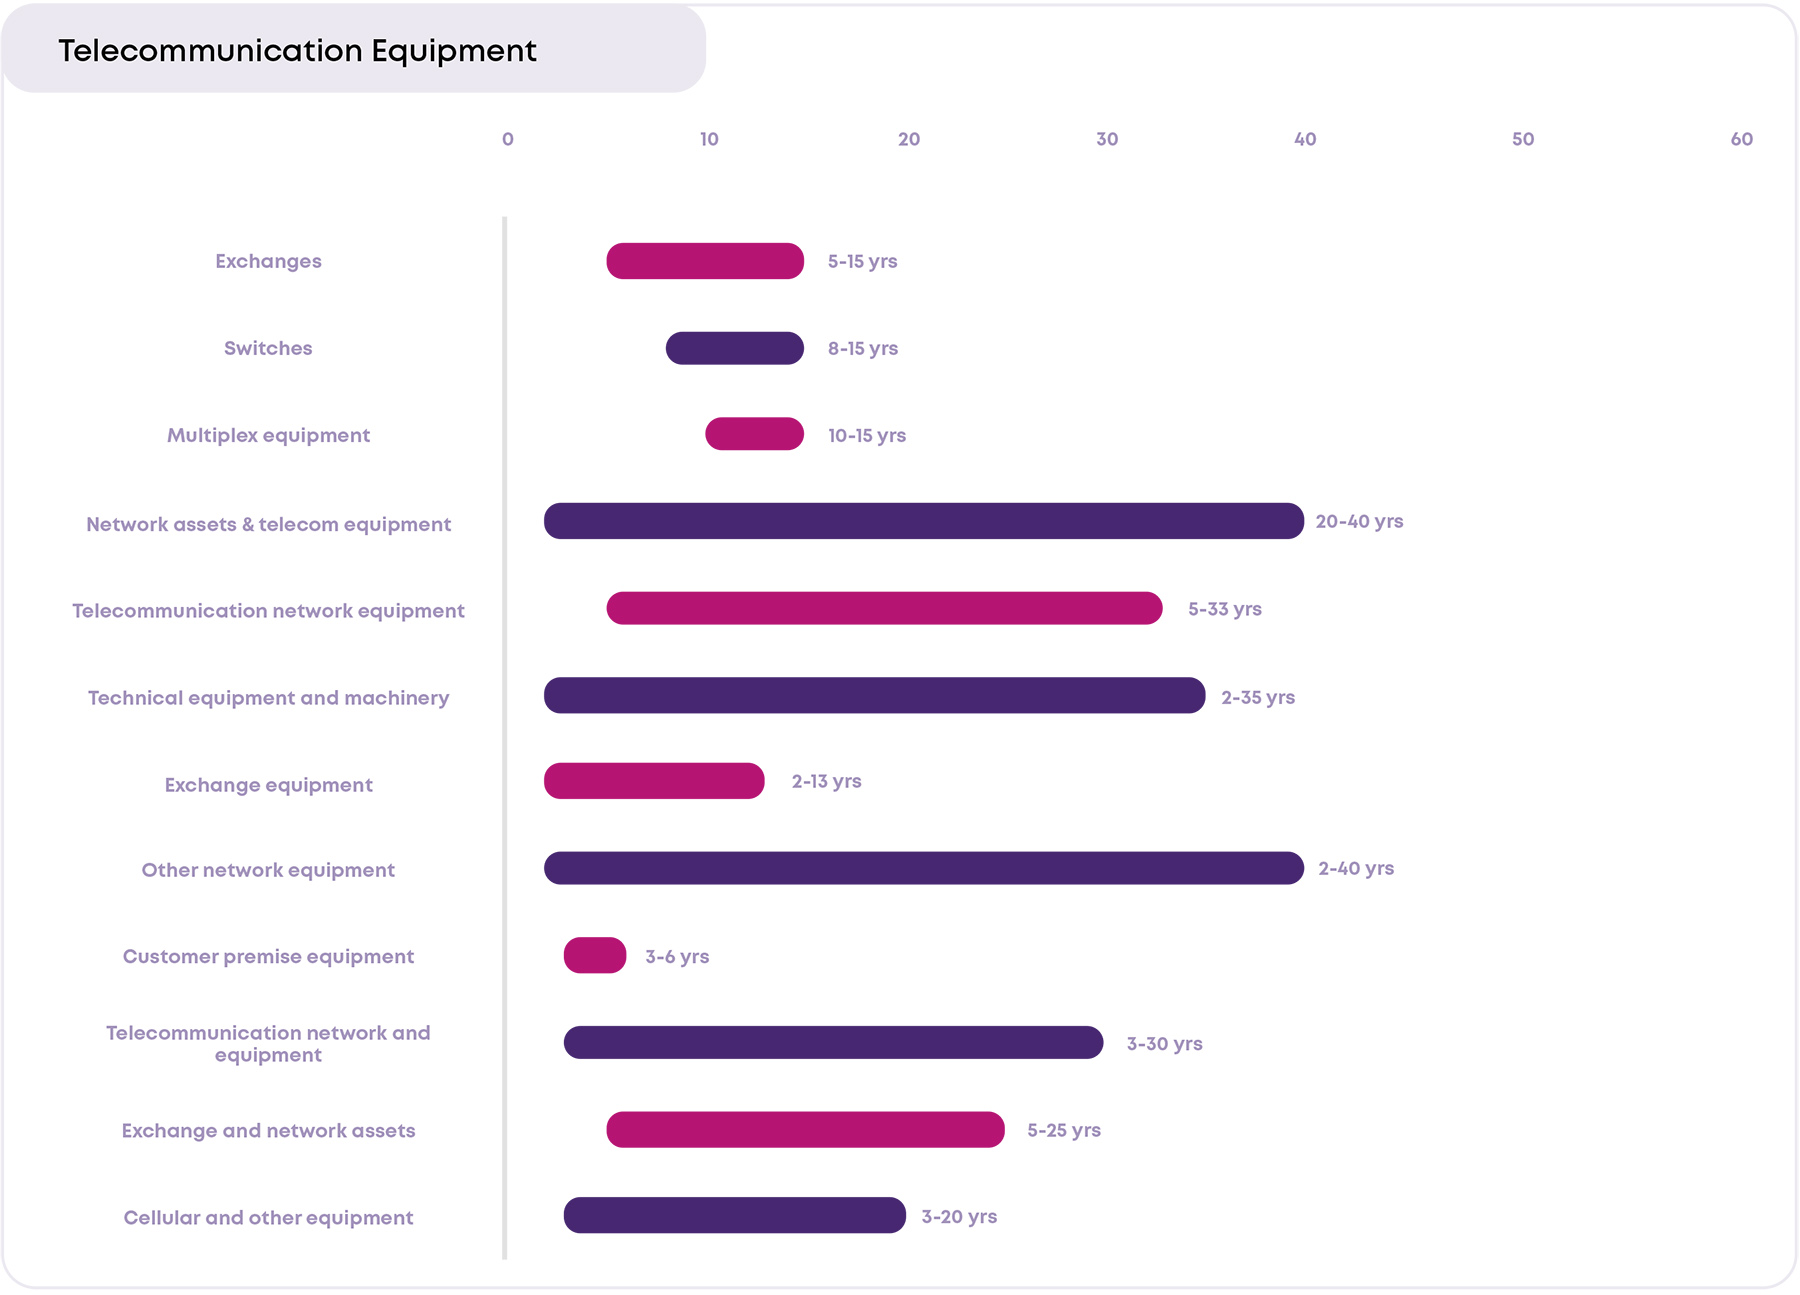1800x1295 pixels.
Task: Click the Network assets & telecom equipment bar
Action: (924, 521)
